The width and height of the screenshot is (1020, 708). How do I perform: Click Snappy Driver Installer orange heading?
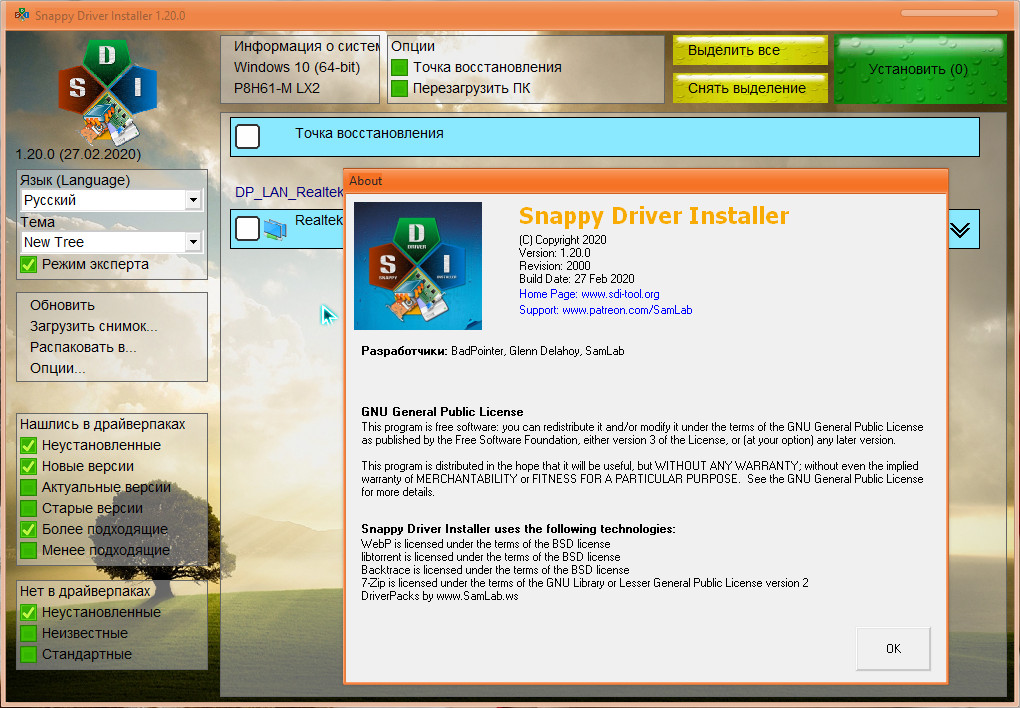(x=654, y=215)
